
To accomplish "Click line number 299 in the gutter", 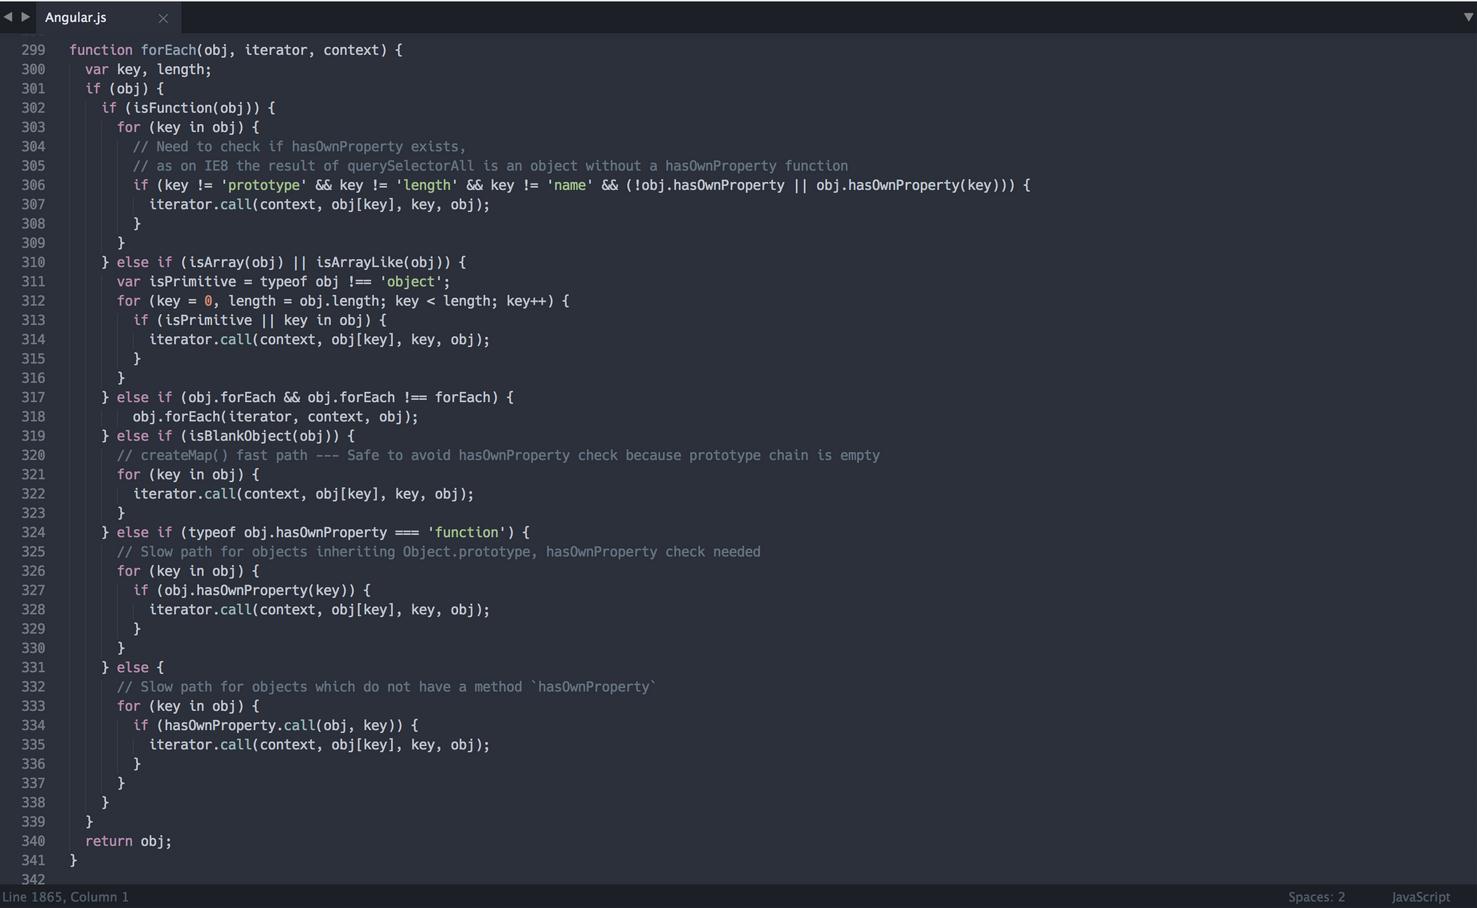I will [33, 50].
